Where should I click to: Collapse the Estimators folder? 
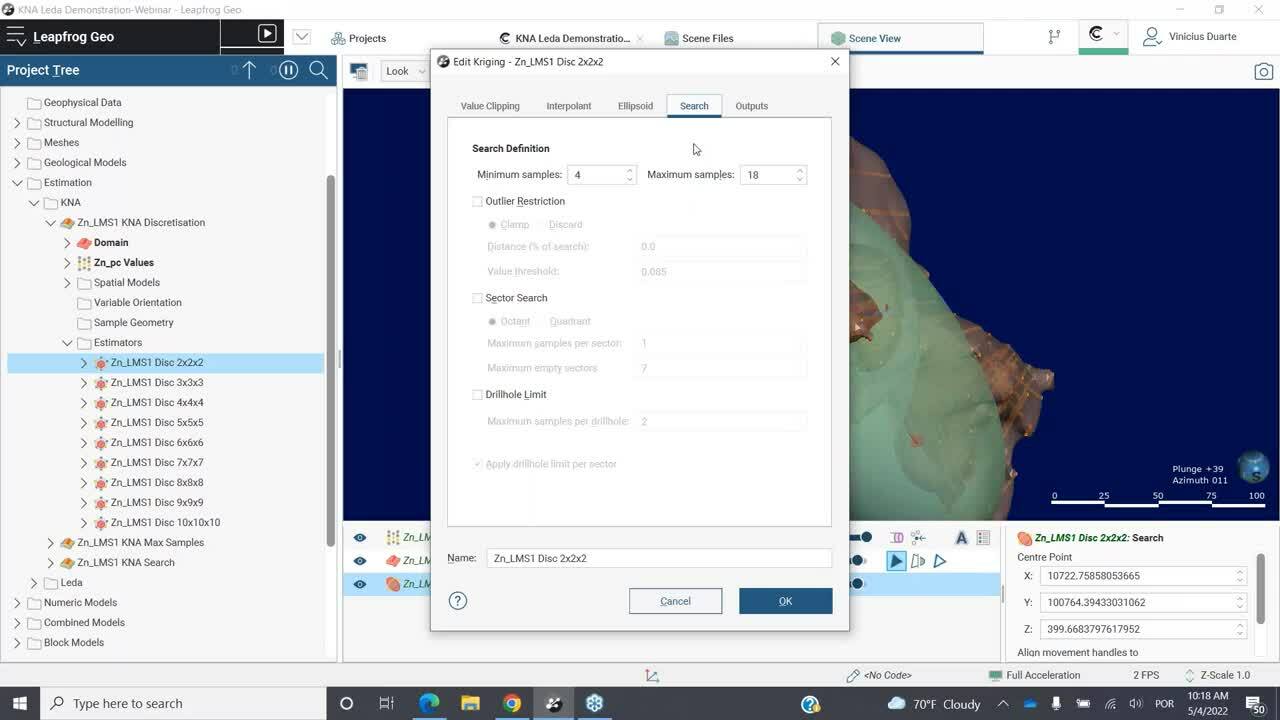(x=67, y=343)
